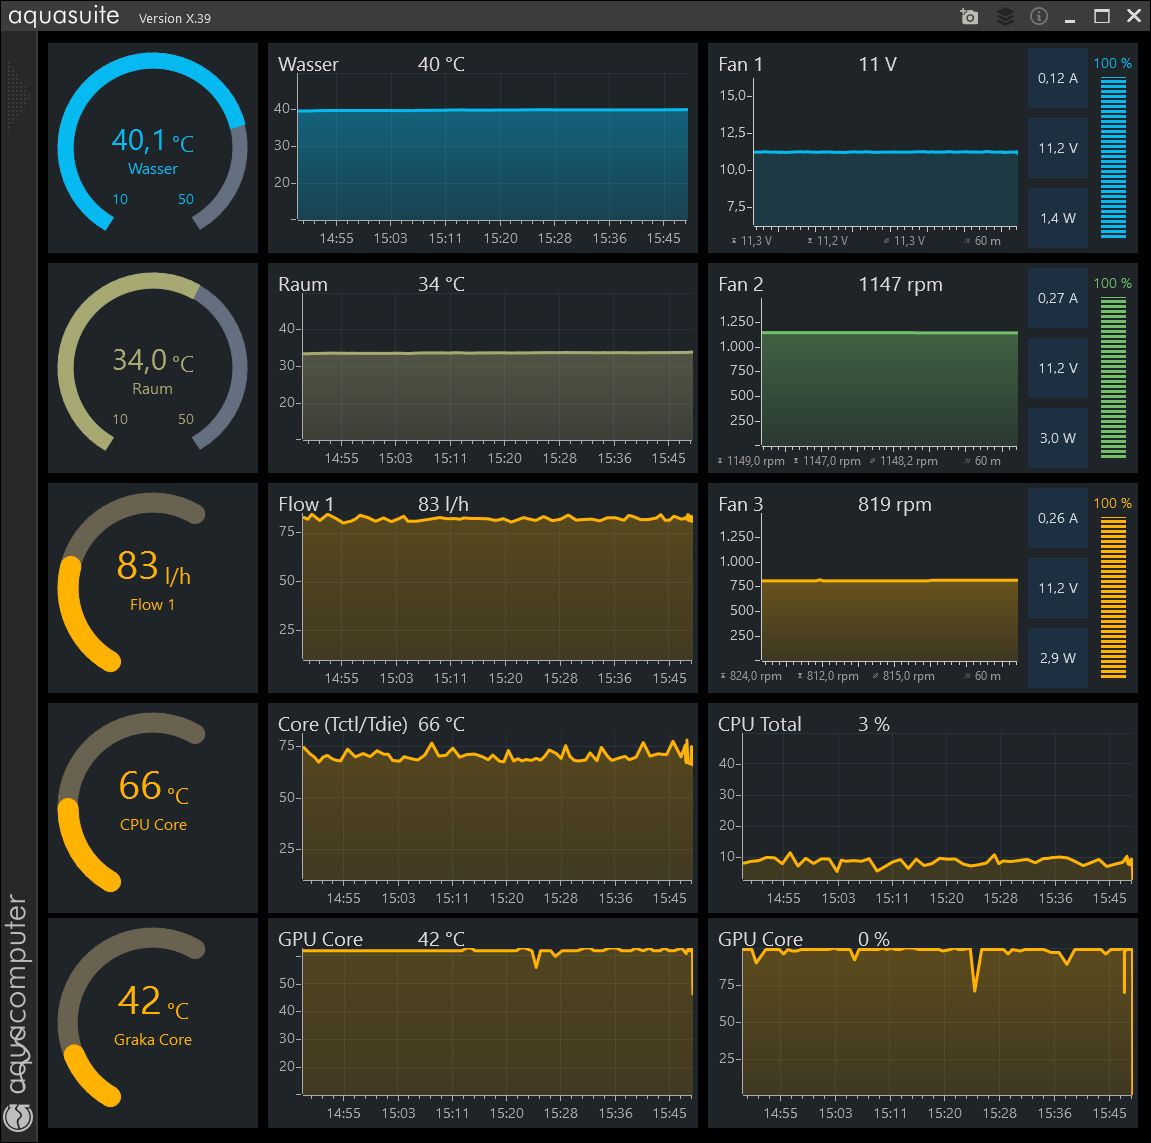The image size is (1151, 1143).
Task: Click Fan 2 voltage box 11,2 V
Action: click(x=1058, y=368)
